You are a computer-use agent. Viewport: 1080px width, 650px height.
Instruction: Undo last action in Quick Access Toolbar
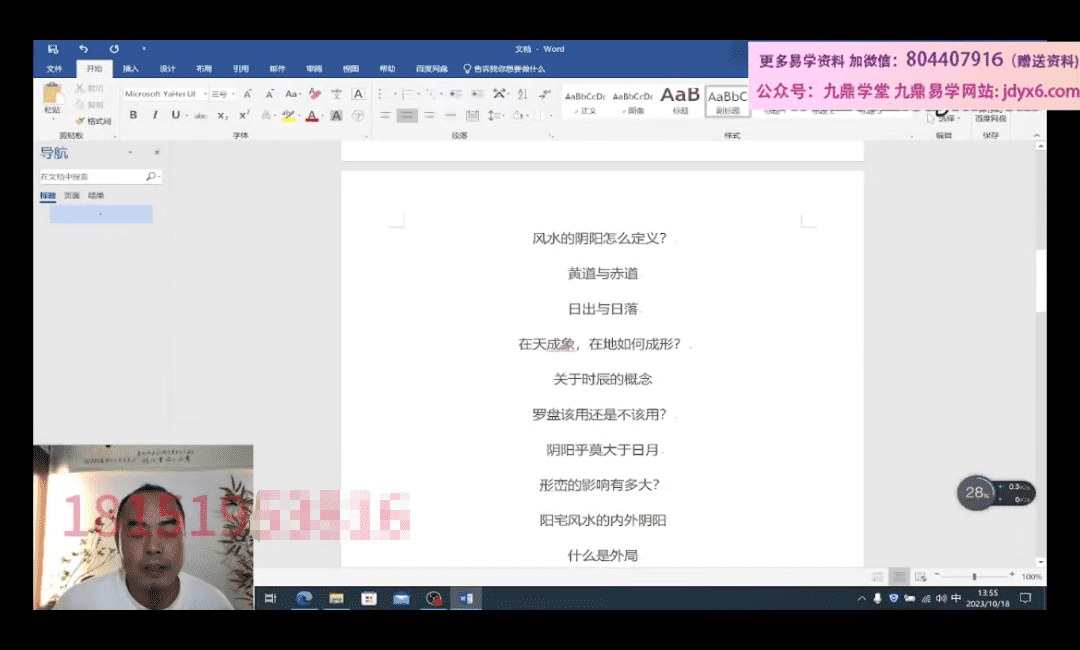(83, 49)
